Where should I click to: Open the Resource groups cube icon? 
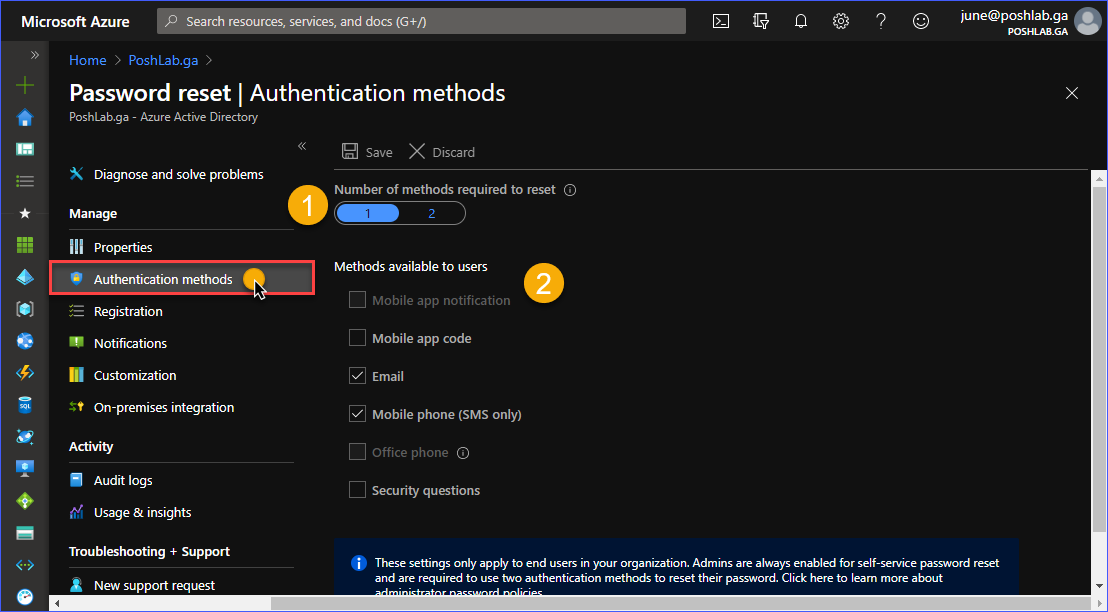pyautogui.click(x=25, y=309)
